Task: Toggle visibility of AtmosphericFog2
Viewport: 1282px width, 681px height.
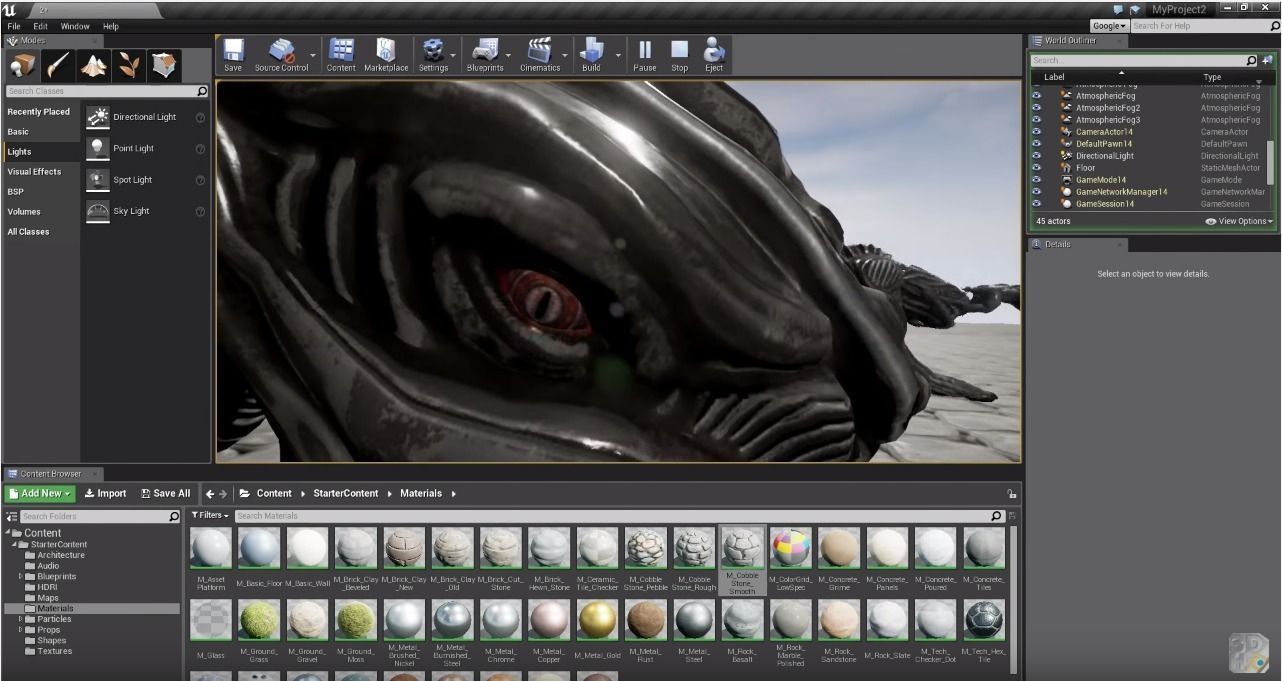Action: 1036,108
